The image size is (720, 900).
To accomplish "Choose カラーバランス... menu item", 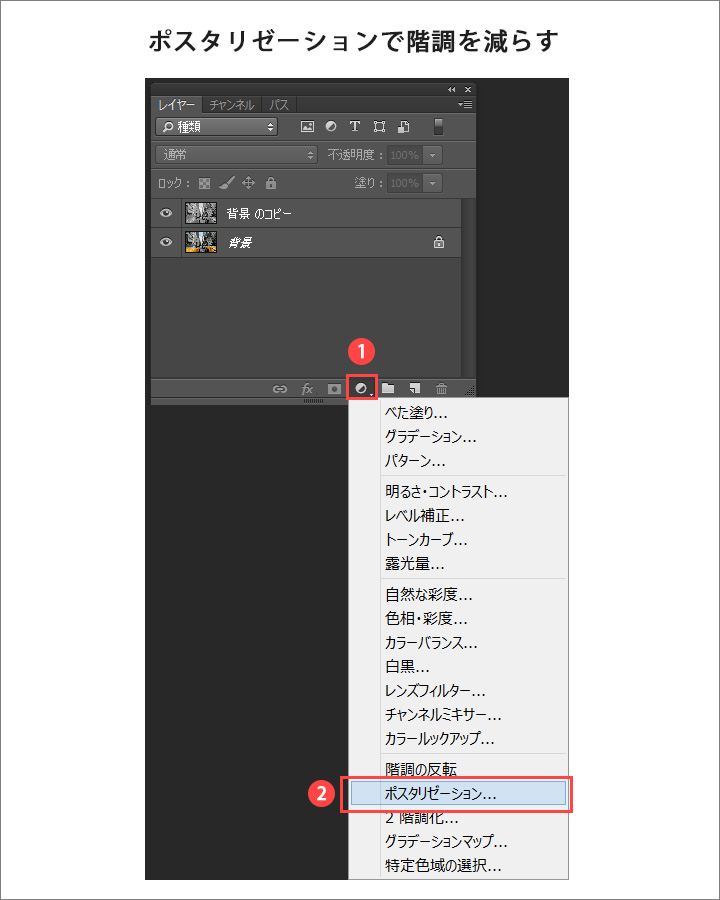I will tap(458, 643).
